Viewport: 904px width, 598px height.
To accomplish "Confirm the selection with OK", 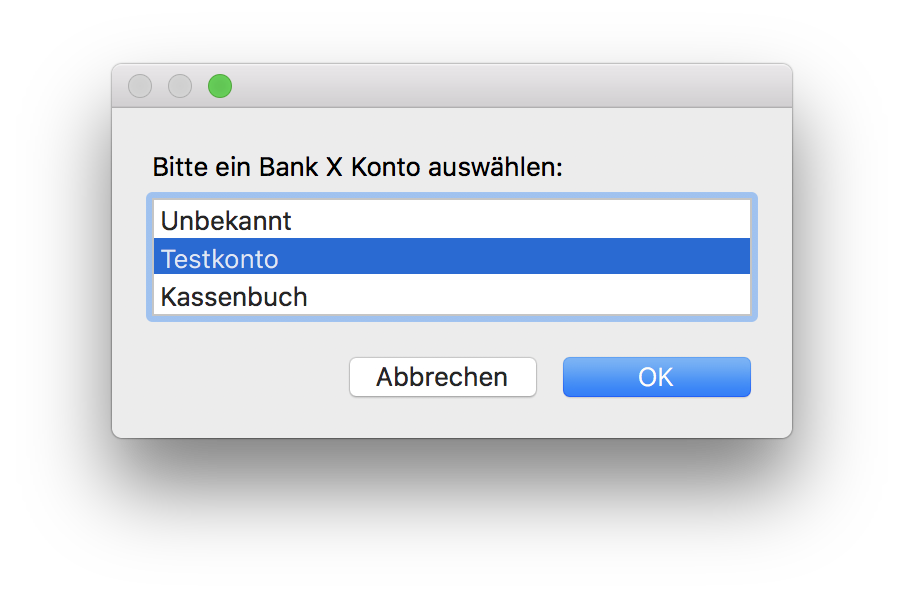I will click(656, 377).
